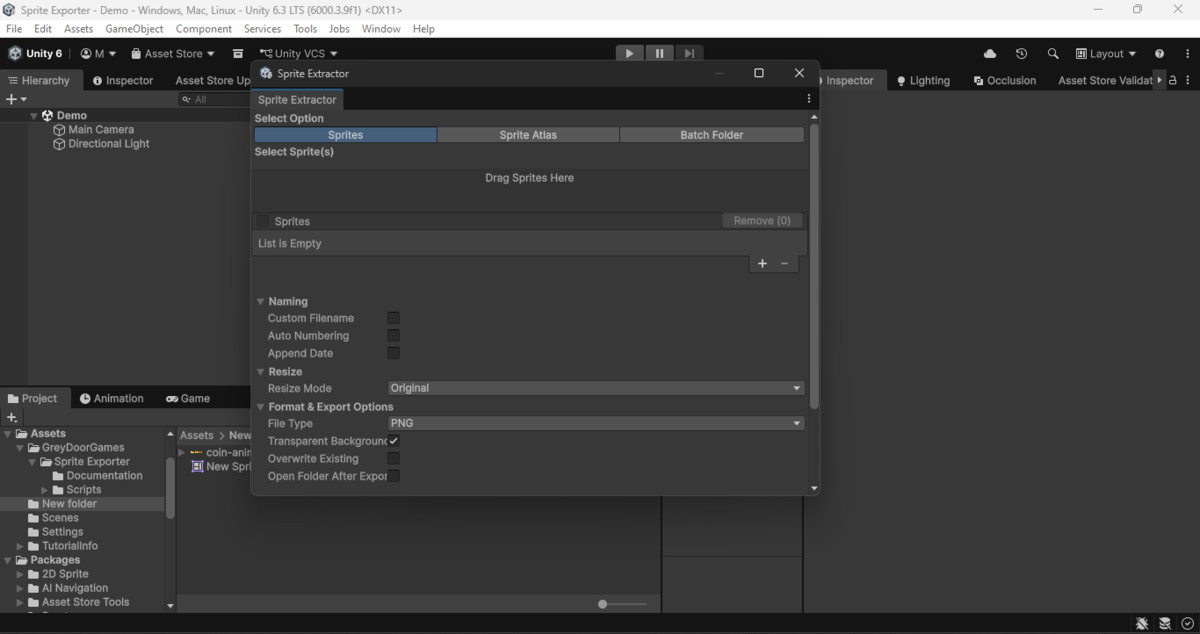Uncheck the Transparent Background checkbox

393,441
